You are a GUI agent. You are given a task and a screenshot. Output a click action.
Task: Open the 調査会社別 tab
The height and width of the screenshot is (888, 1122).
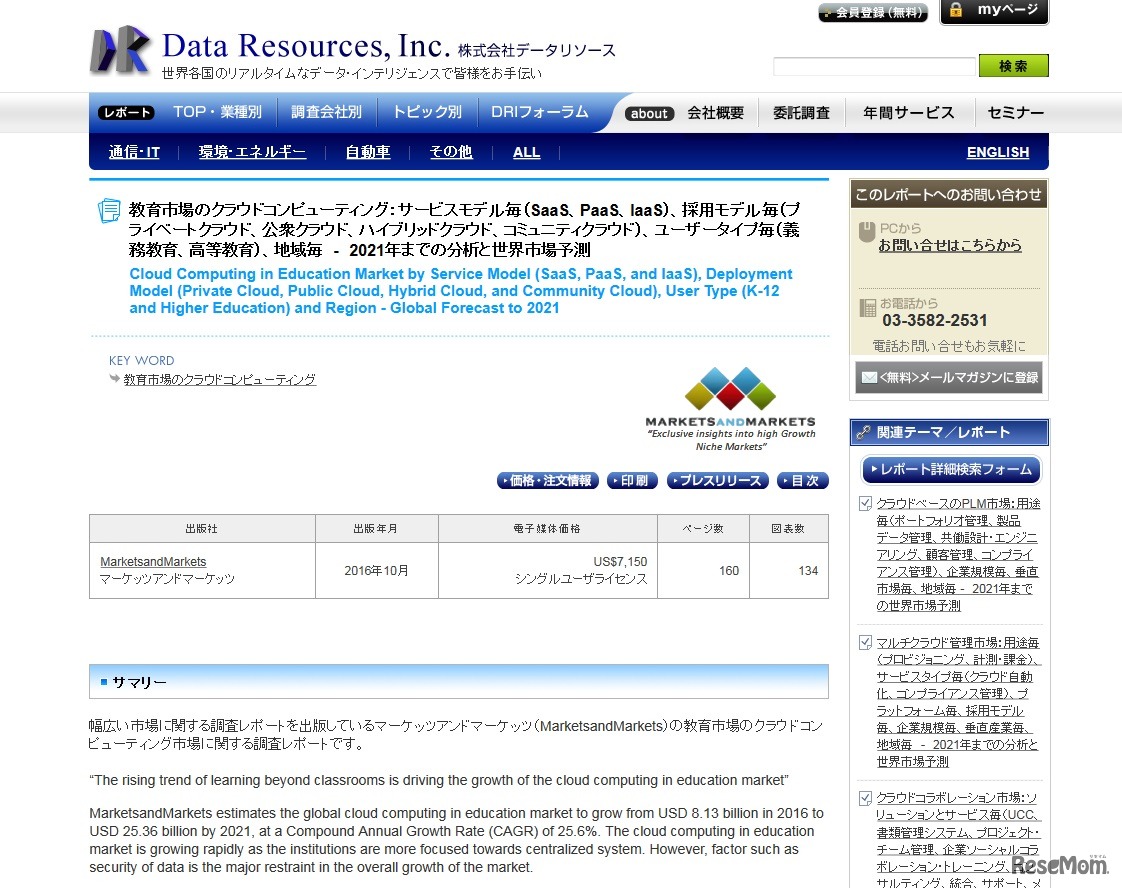pyautogui.click(x=326, y=112)
